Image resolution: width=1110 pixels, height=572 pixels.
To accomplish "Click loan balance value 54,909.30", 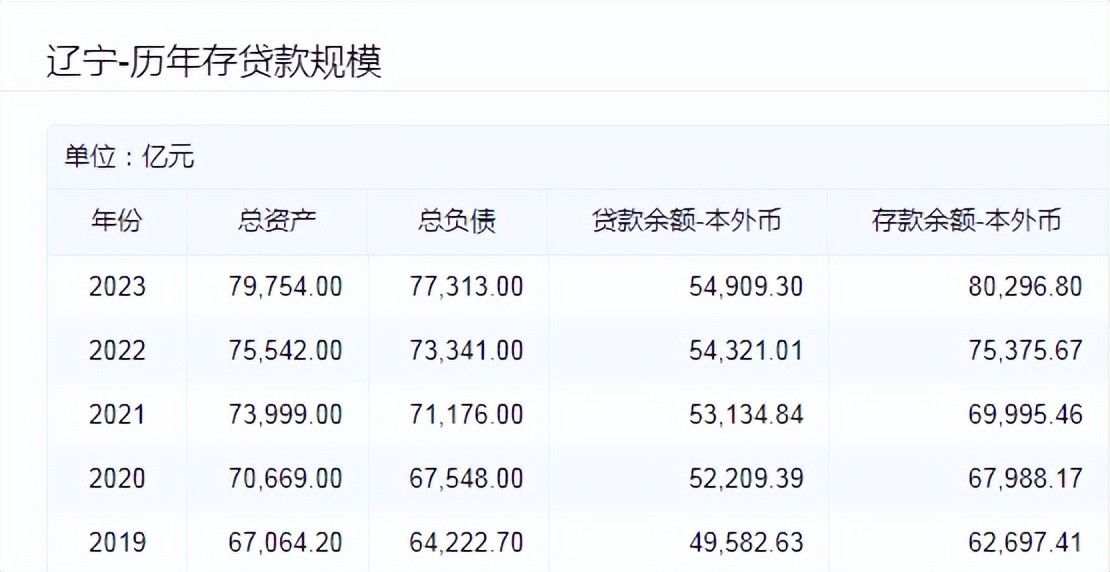I will click(x=746, y=287).
